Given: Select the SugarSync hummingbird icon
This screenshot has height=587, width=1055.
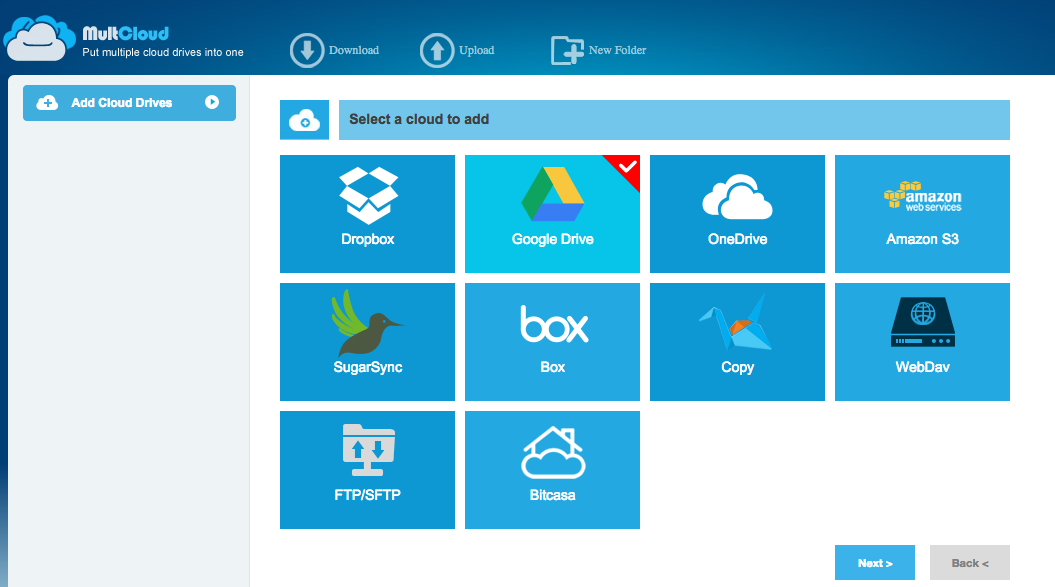Looking at the screenshot, I should (367, 323).
